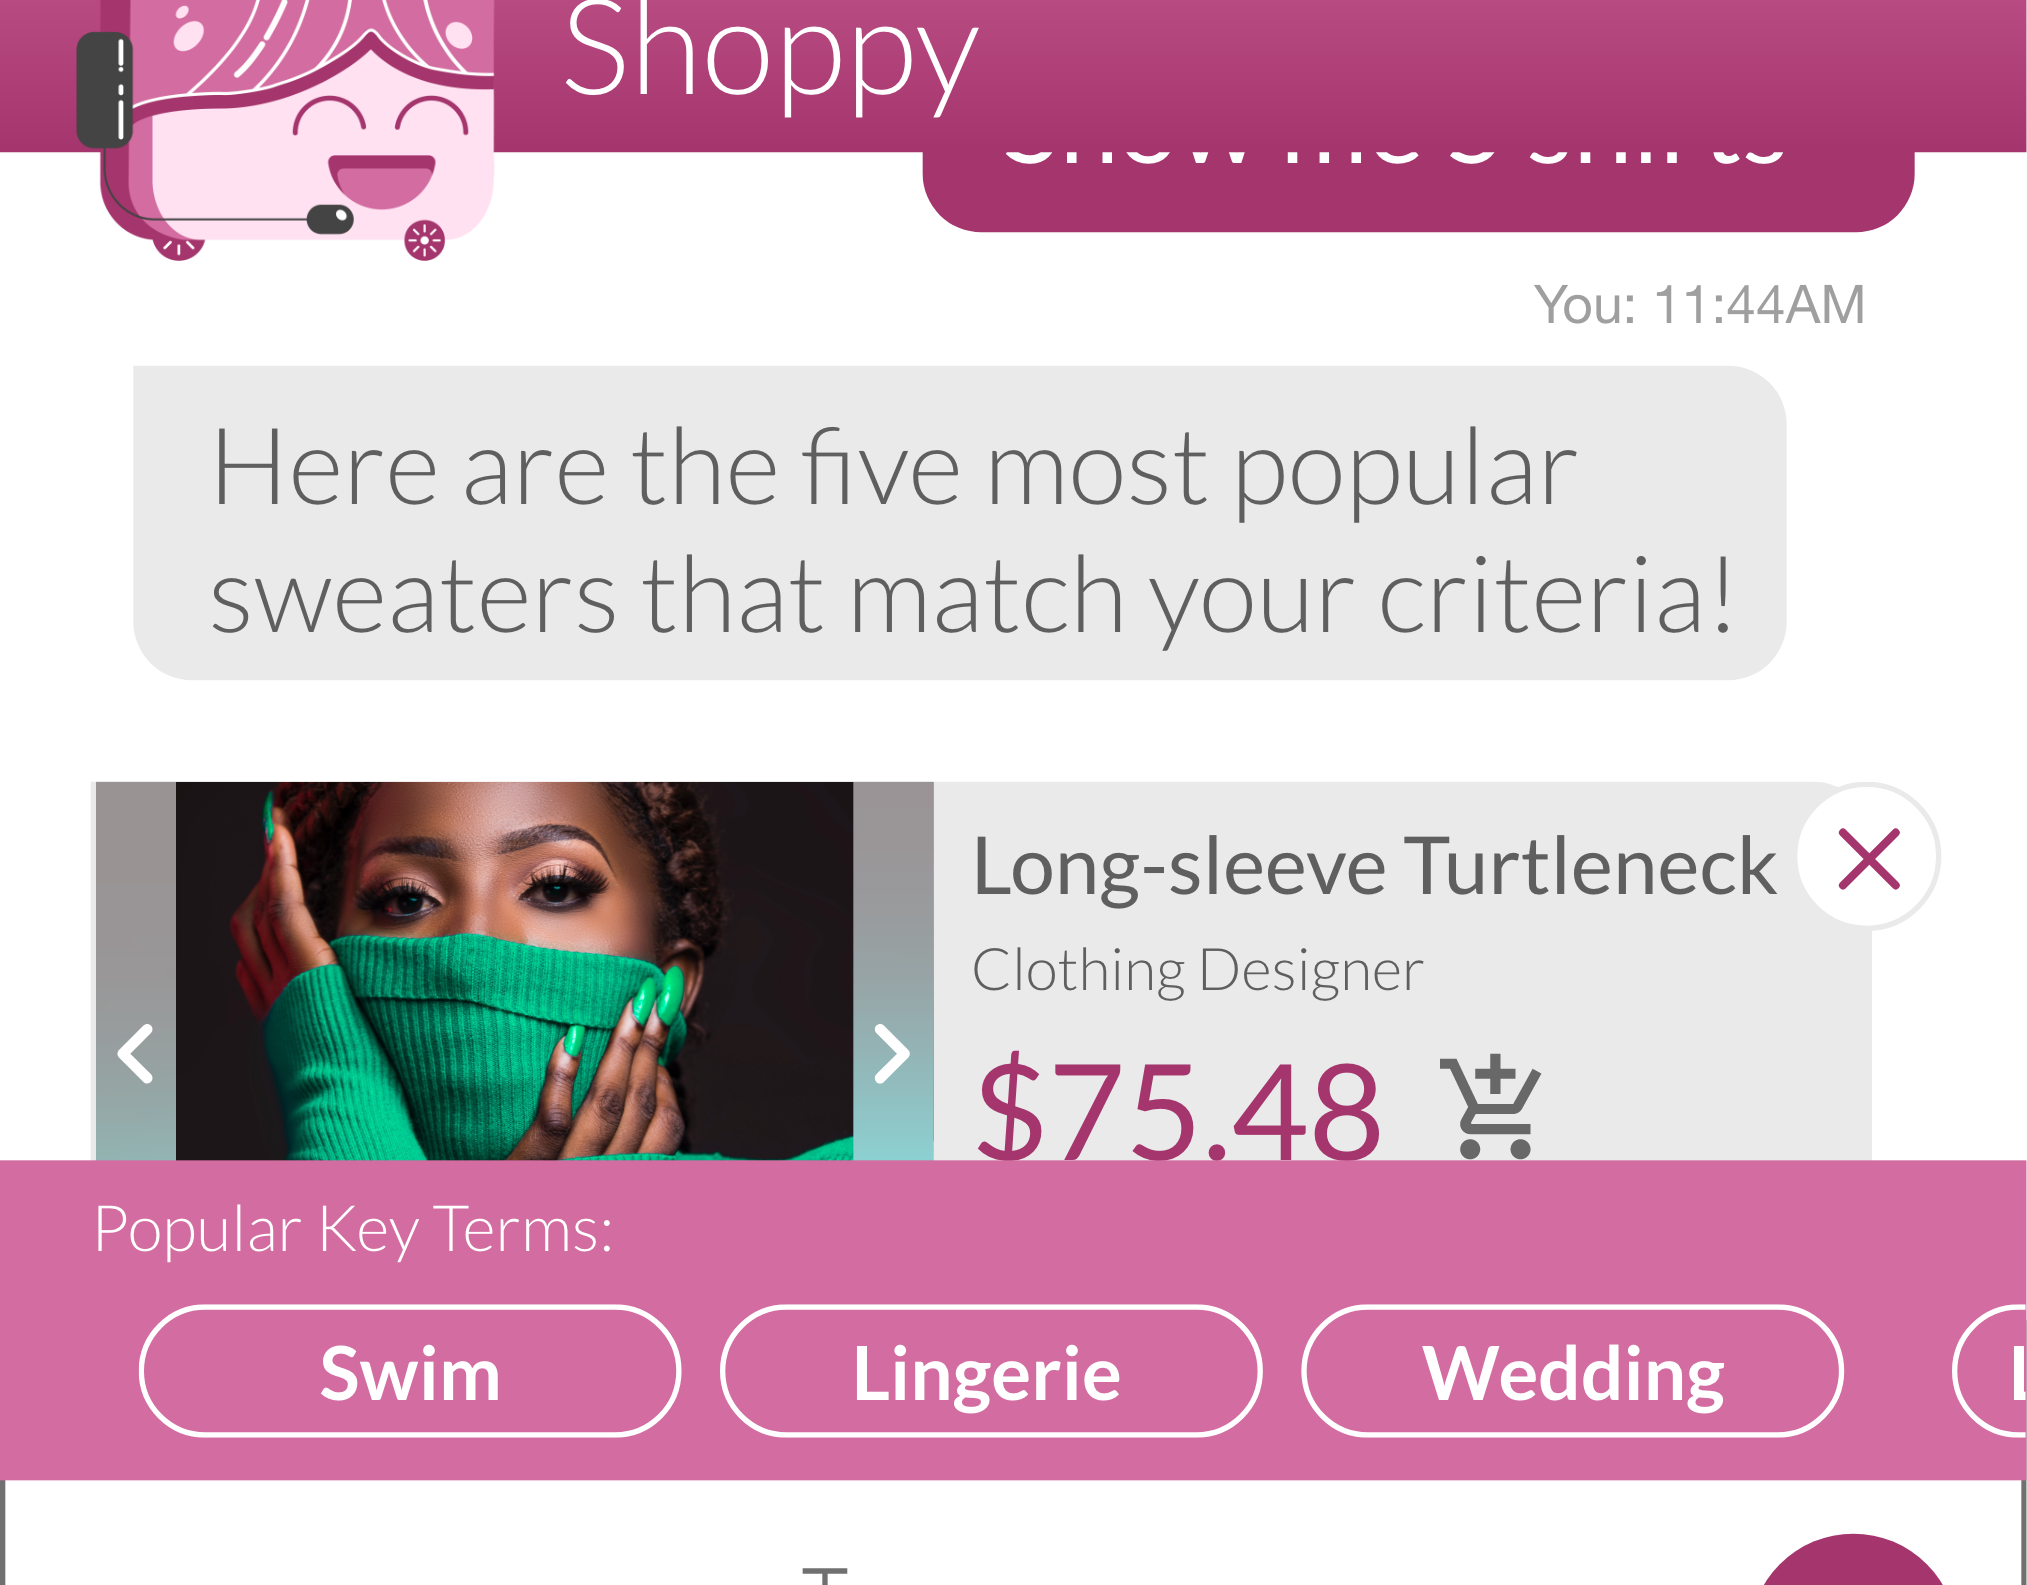This screenshot has width=2027, height=1585.
Task: Click the $75.48 price
Action: [x=1179, y=1108]
